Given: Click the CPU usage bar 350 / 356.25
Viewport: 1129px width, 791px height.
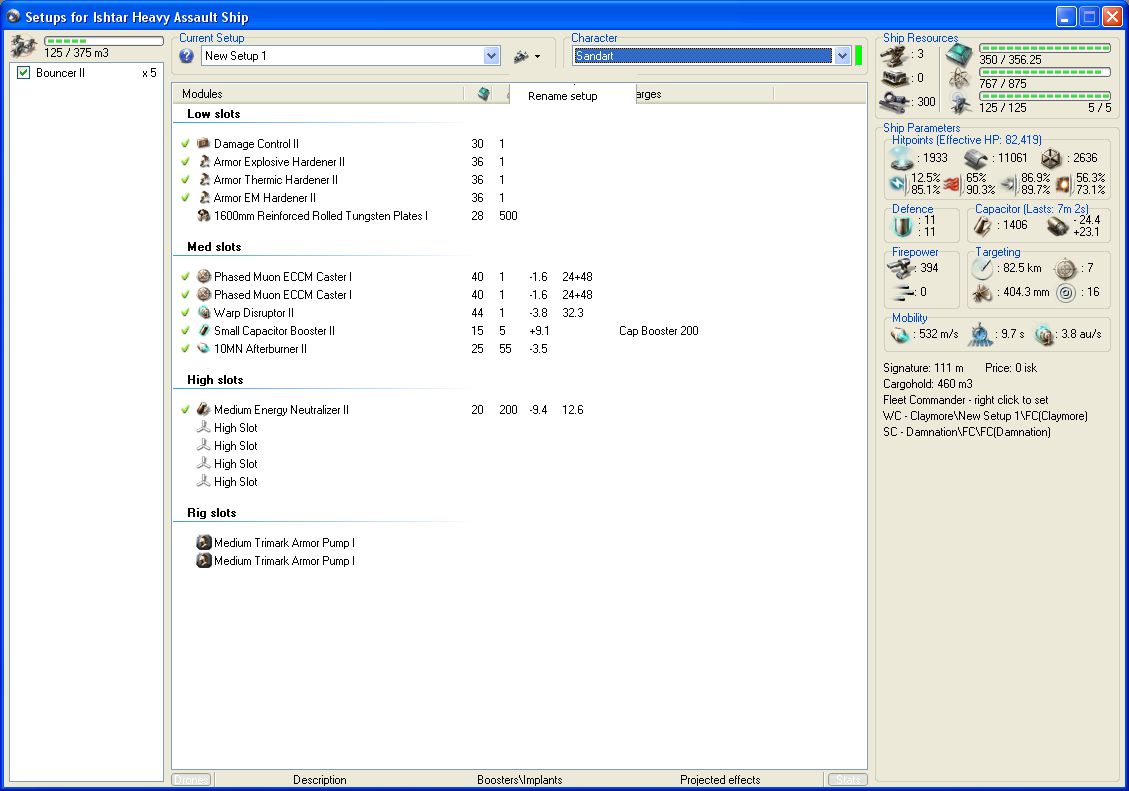Looking at the screenshot, I should [1044, 48].
